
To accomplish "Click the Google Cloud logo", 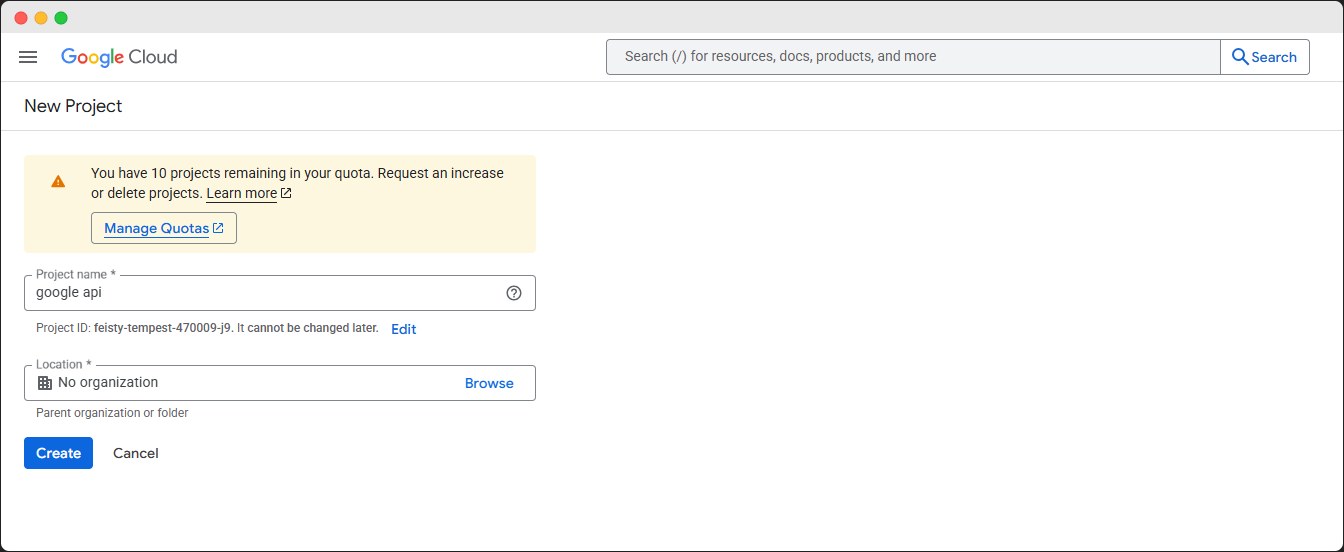I will click(x=119, y=57).
